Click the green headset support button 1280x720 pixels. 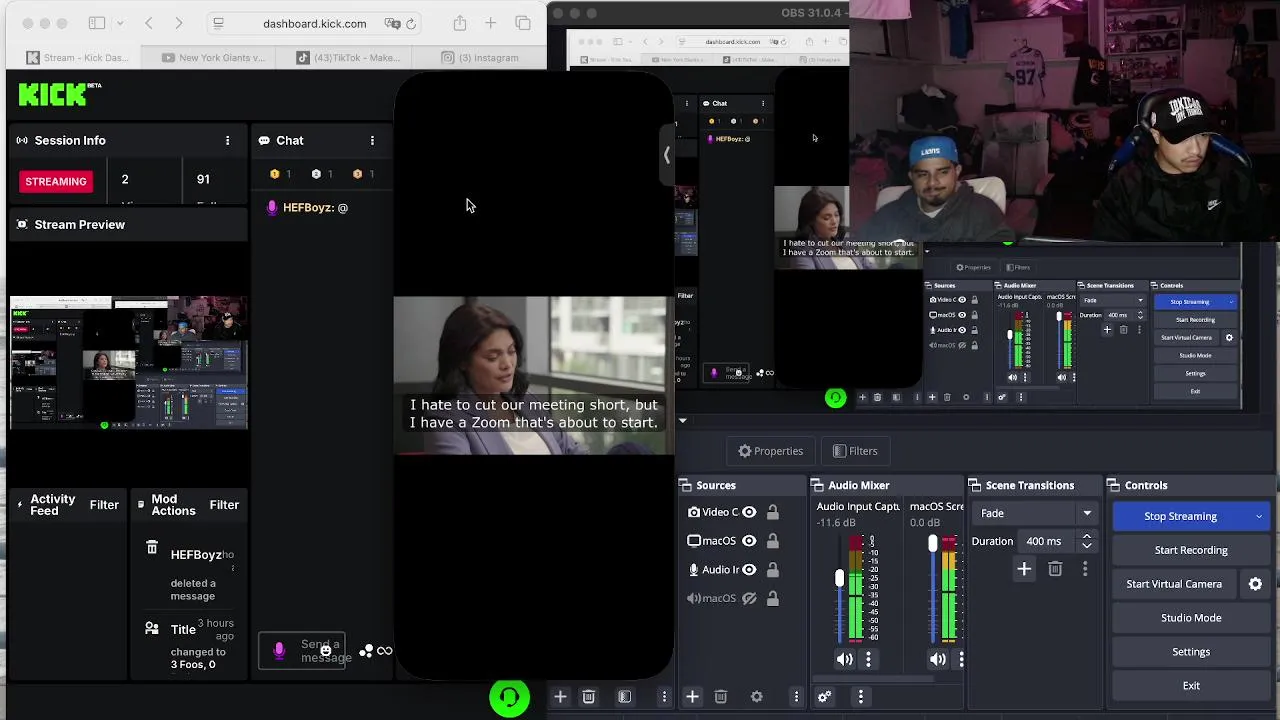509,697
